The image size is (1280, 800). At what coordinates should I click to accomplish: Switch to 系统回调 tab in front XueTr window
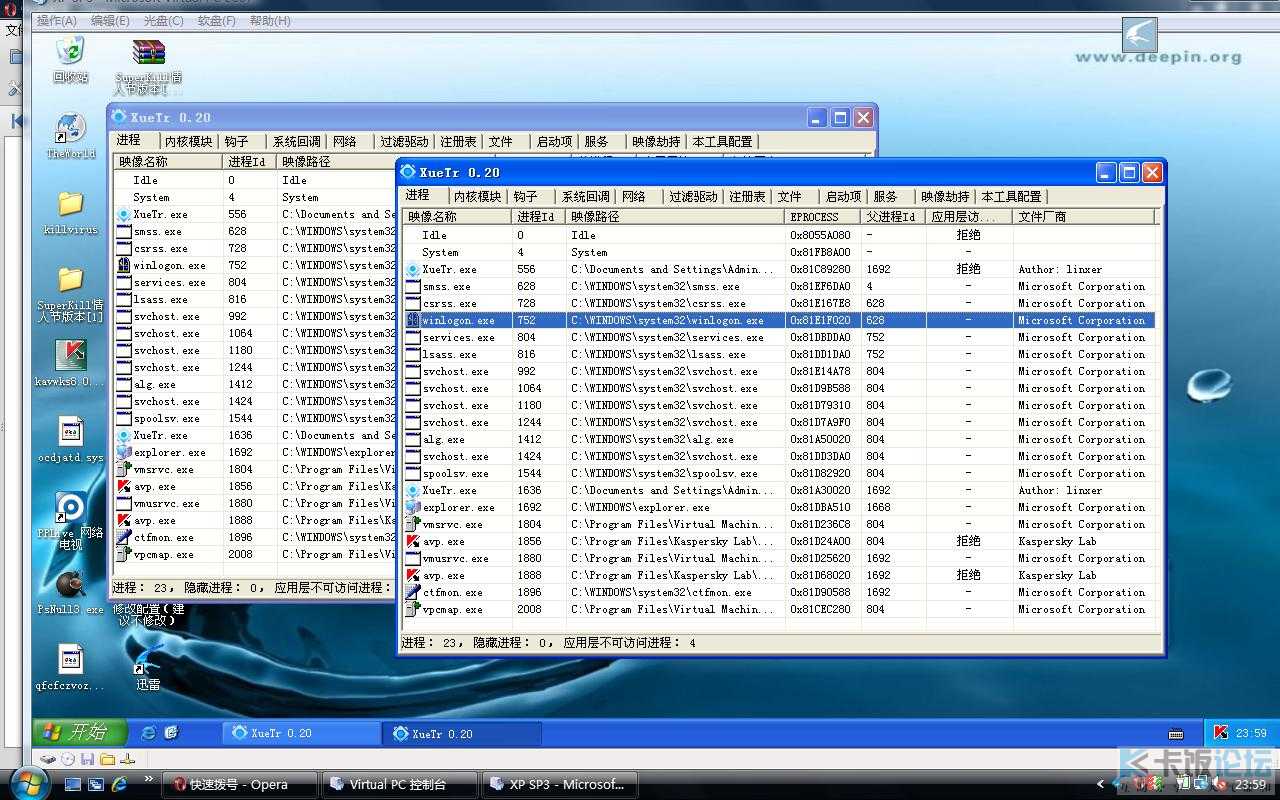click(x=585, y=196)
